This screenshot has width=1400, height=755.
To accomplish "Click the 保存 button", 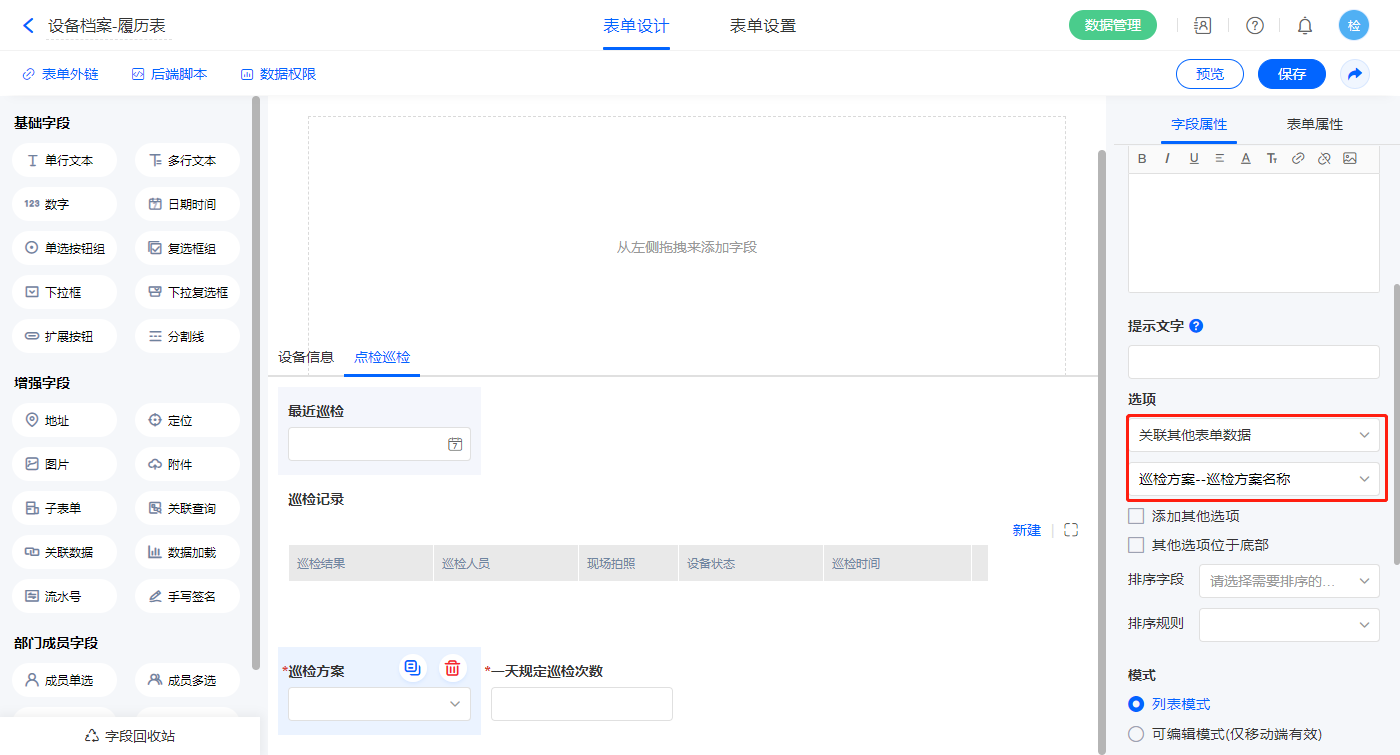I will [x=1291, y=74].
